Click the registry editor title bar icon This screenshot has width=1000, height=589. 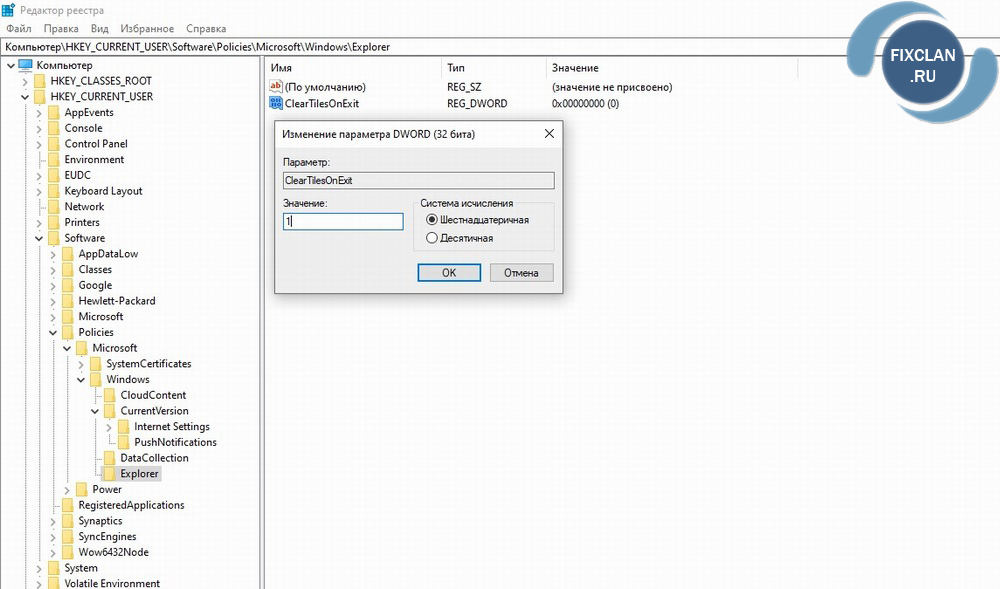tap(9, 9)
